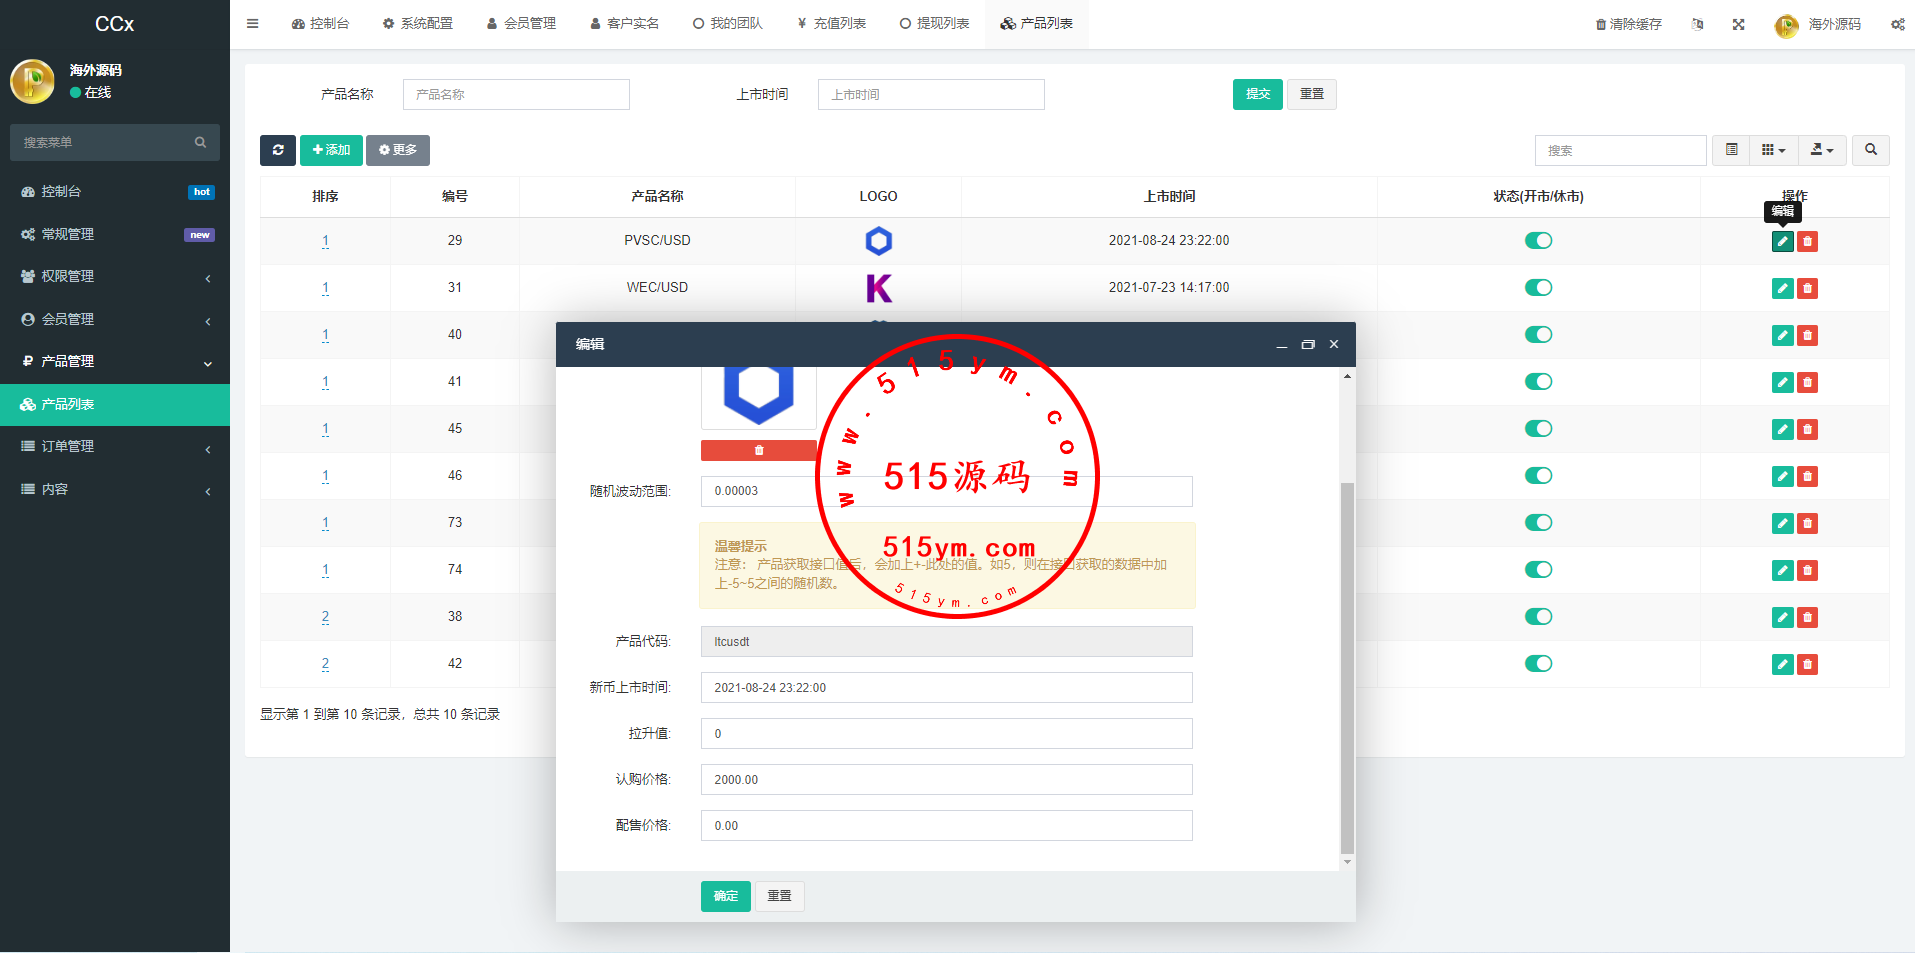This screenshot has width=1915, height=953.
Task: Toggle the sidebar hamburger menu icon
Action: click(x=253, y=24)
